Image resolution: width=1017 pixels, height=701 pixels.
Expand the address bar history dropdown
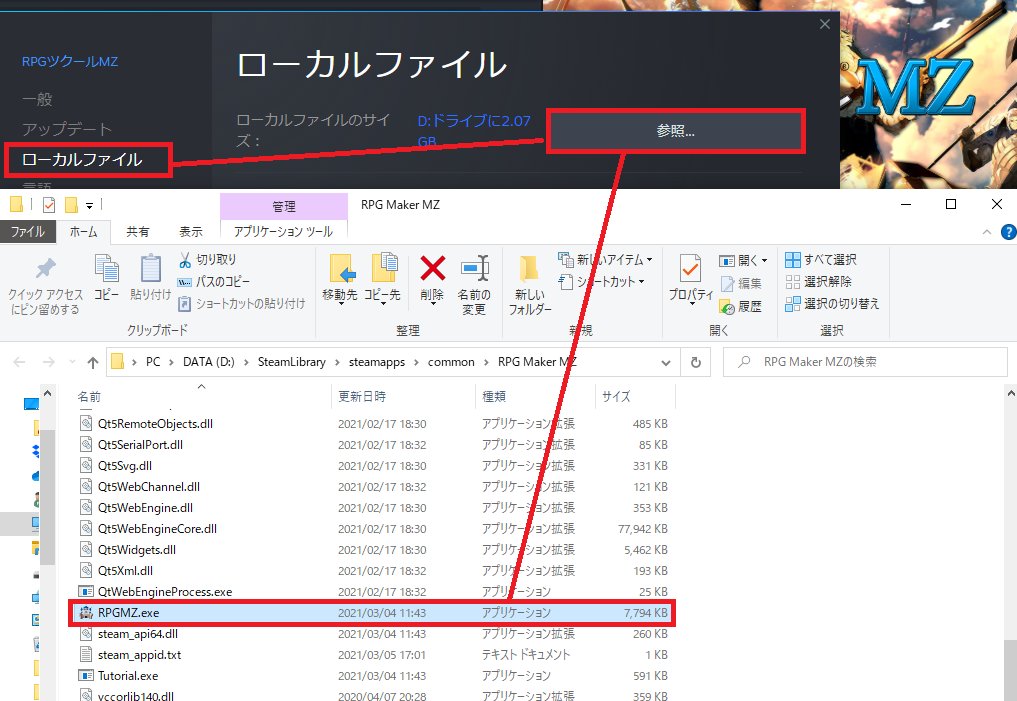click(665, 362)
